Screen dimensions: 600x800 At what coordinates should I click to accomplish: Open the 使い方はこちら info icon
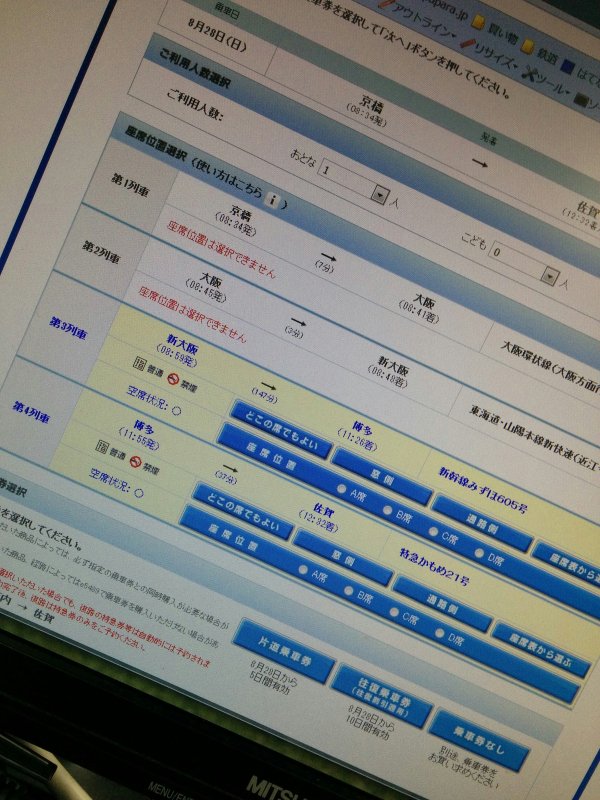pos(272,201)
